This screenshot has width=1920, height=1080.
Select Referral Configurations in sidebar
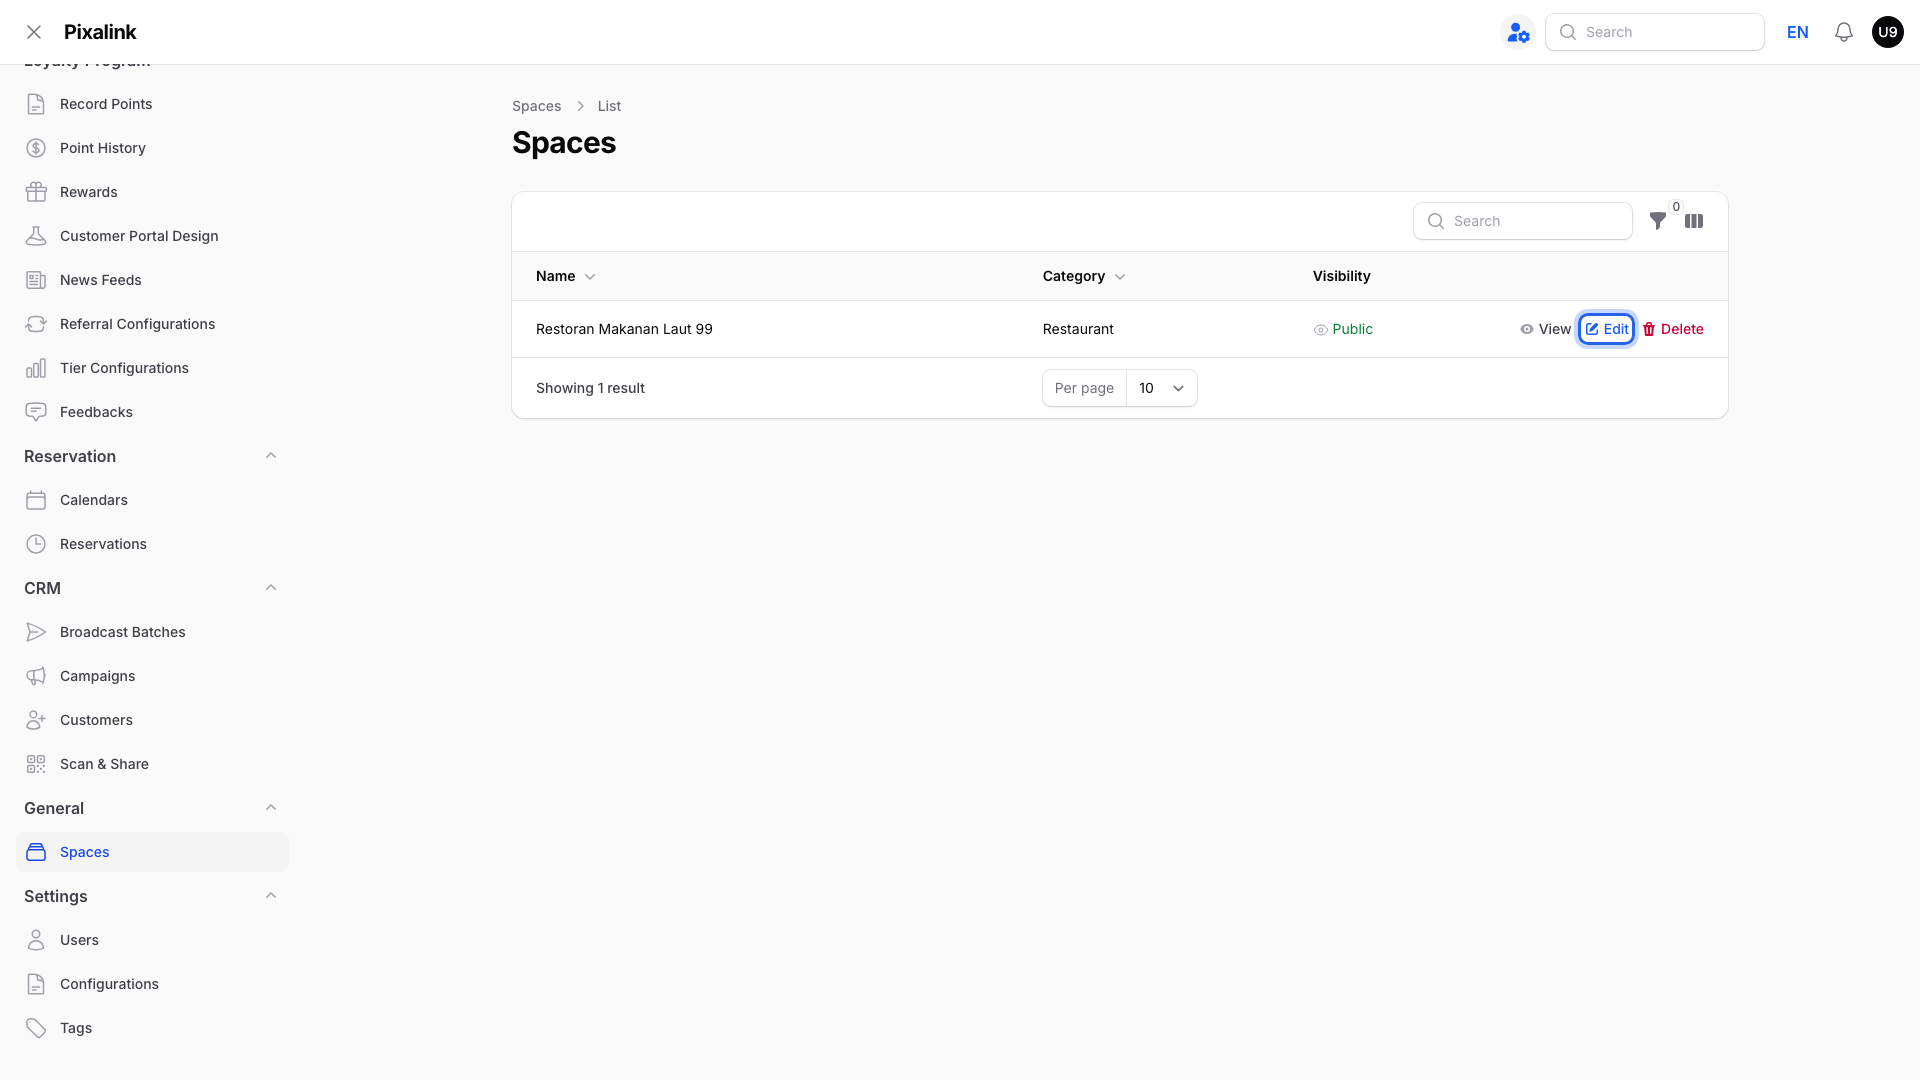pyautogui.click(x=138, y=324)
